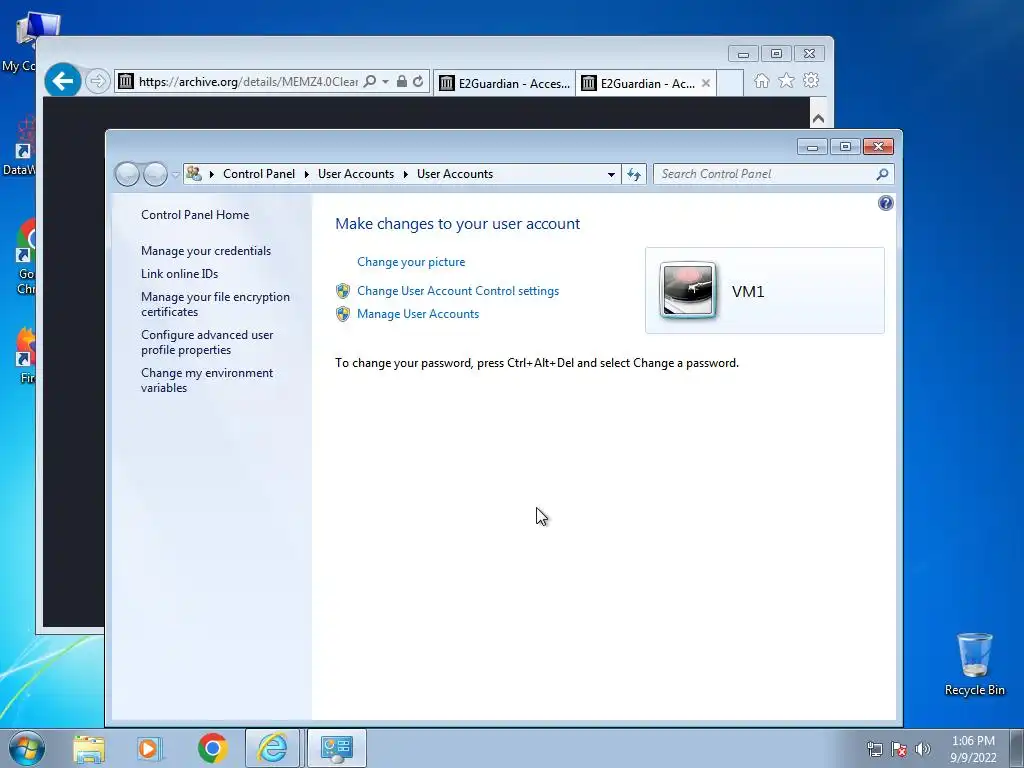Open Favorites star in Internet Explorer
1024x768 pixels.
coord(786,80)
